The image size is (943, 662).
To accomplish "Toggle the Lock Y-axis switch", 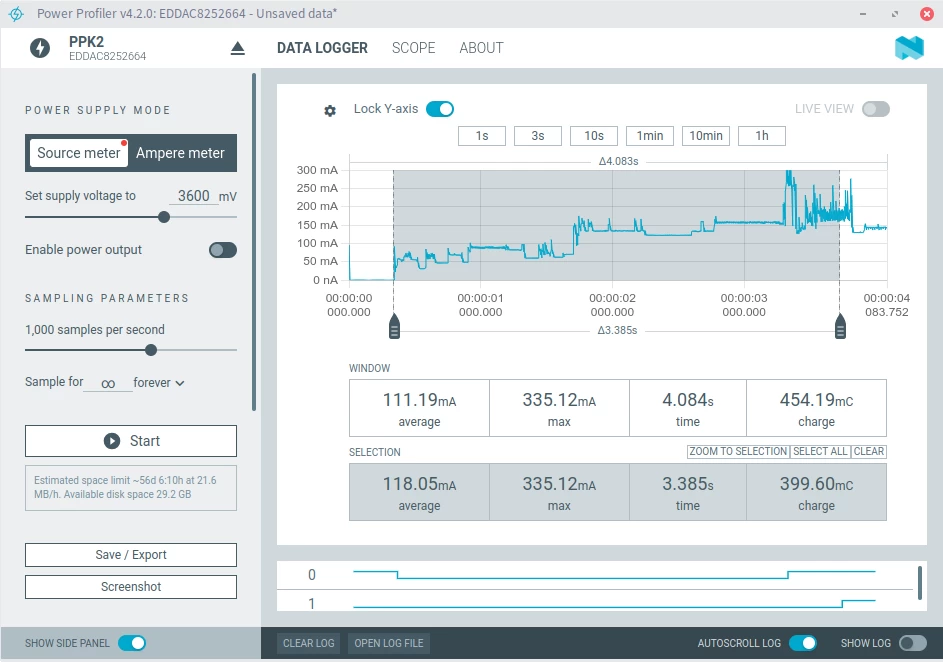I will [x=440, y=109].
